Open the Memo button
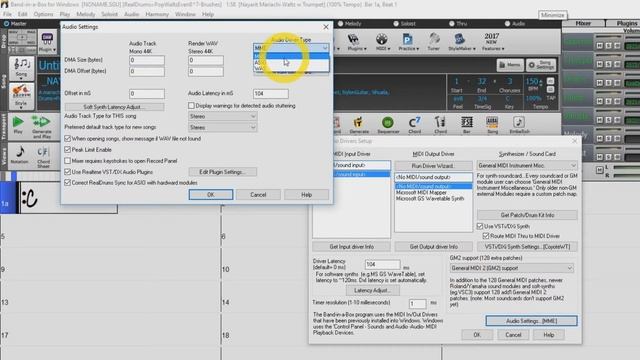 point(510,65)
